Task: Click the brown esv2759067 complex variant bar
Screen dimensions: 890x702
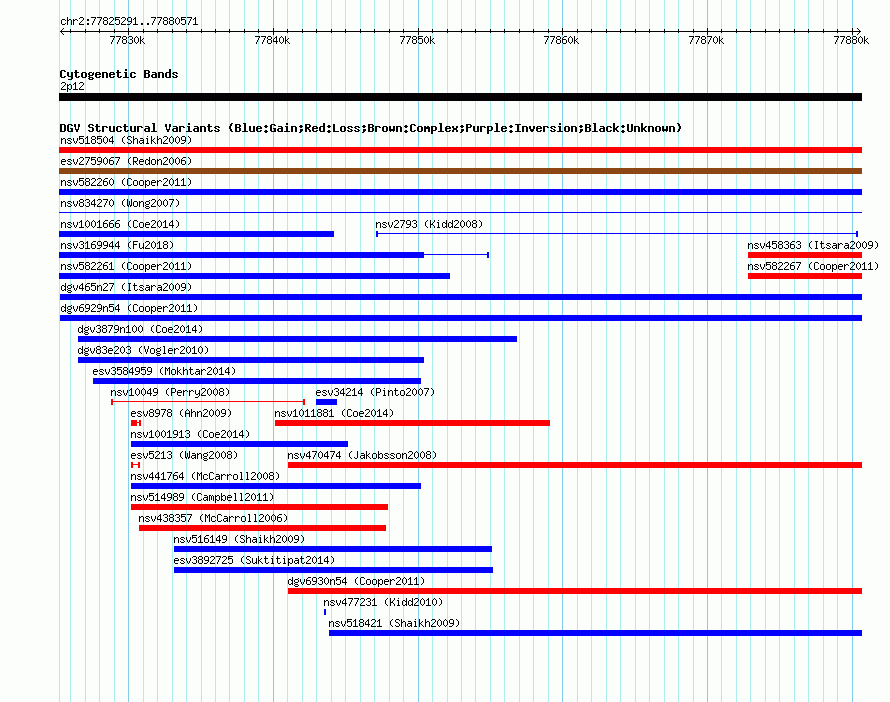Action: [x=460, y=171]
